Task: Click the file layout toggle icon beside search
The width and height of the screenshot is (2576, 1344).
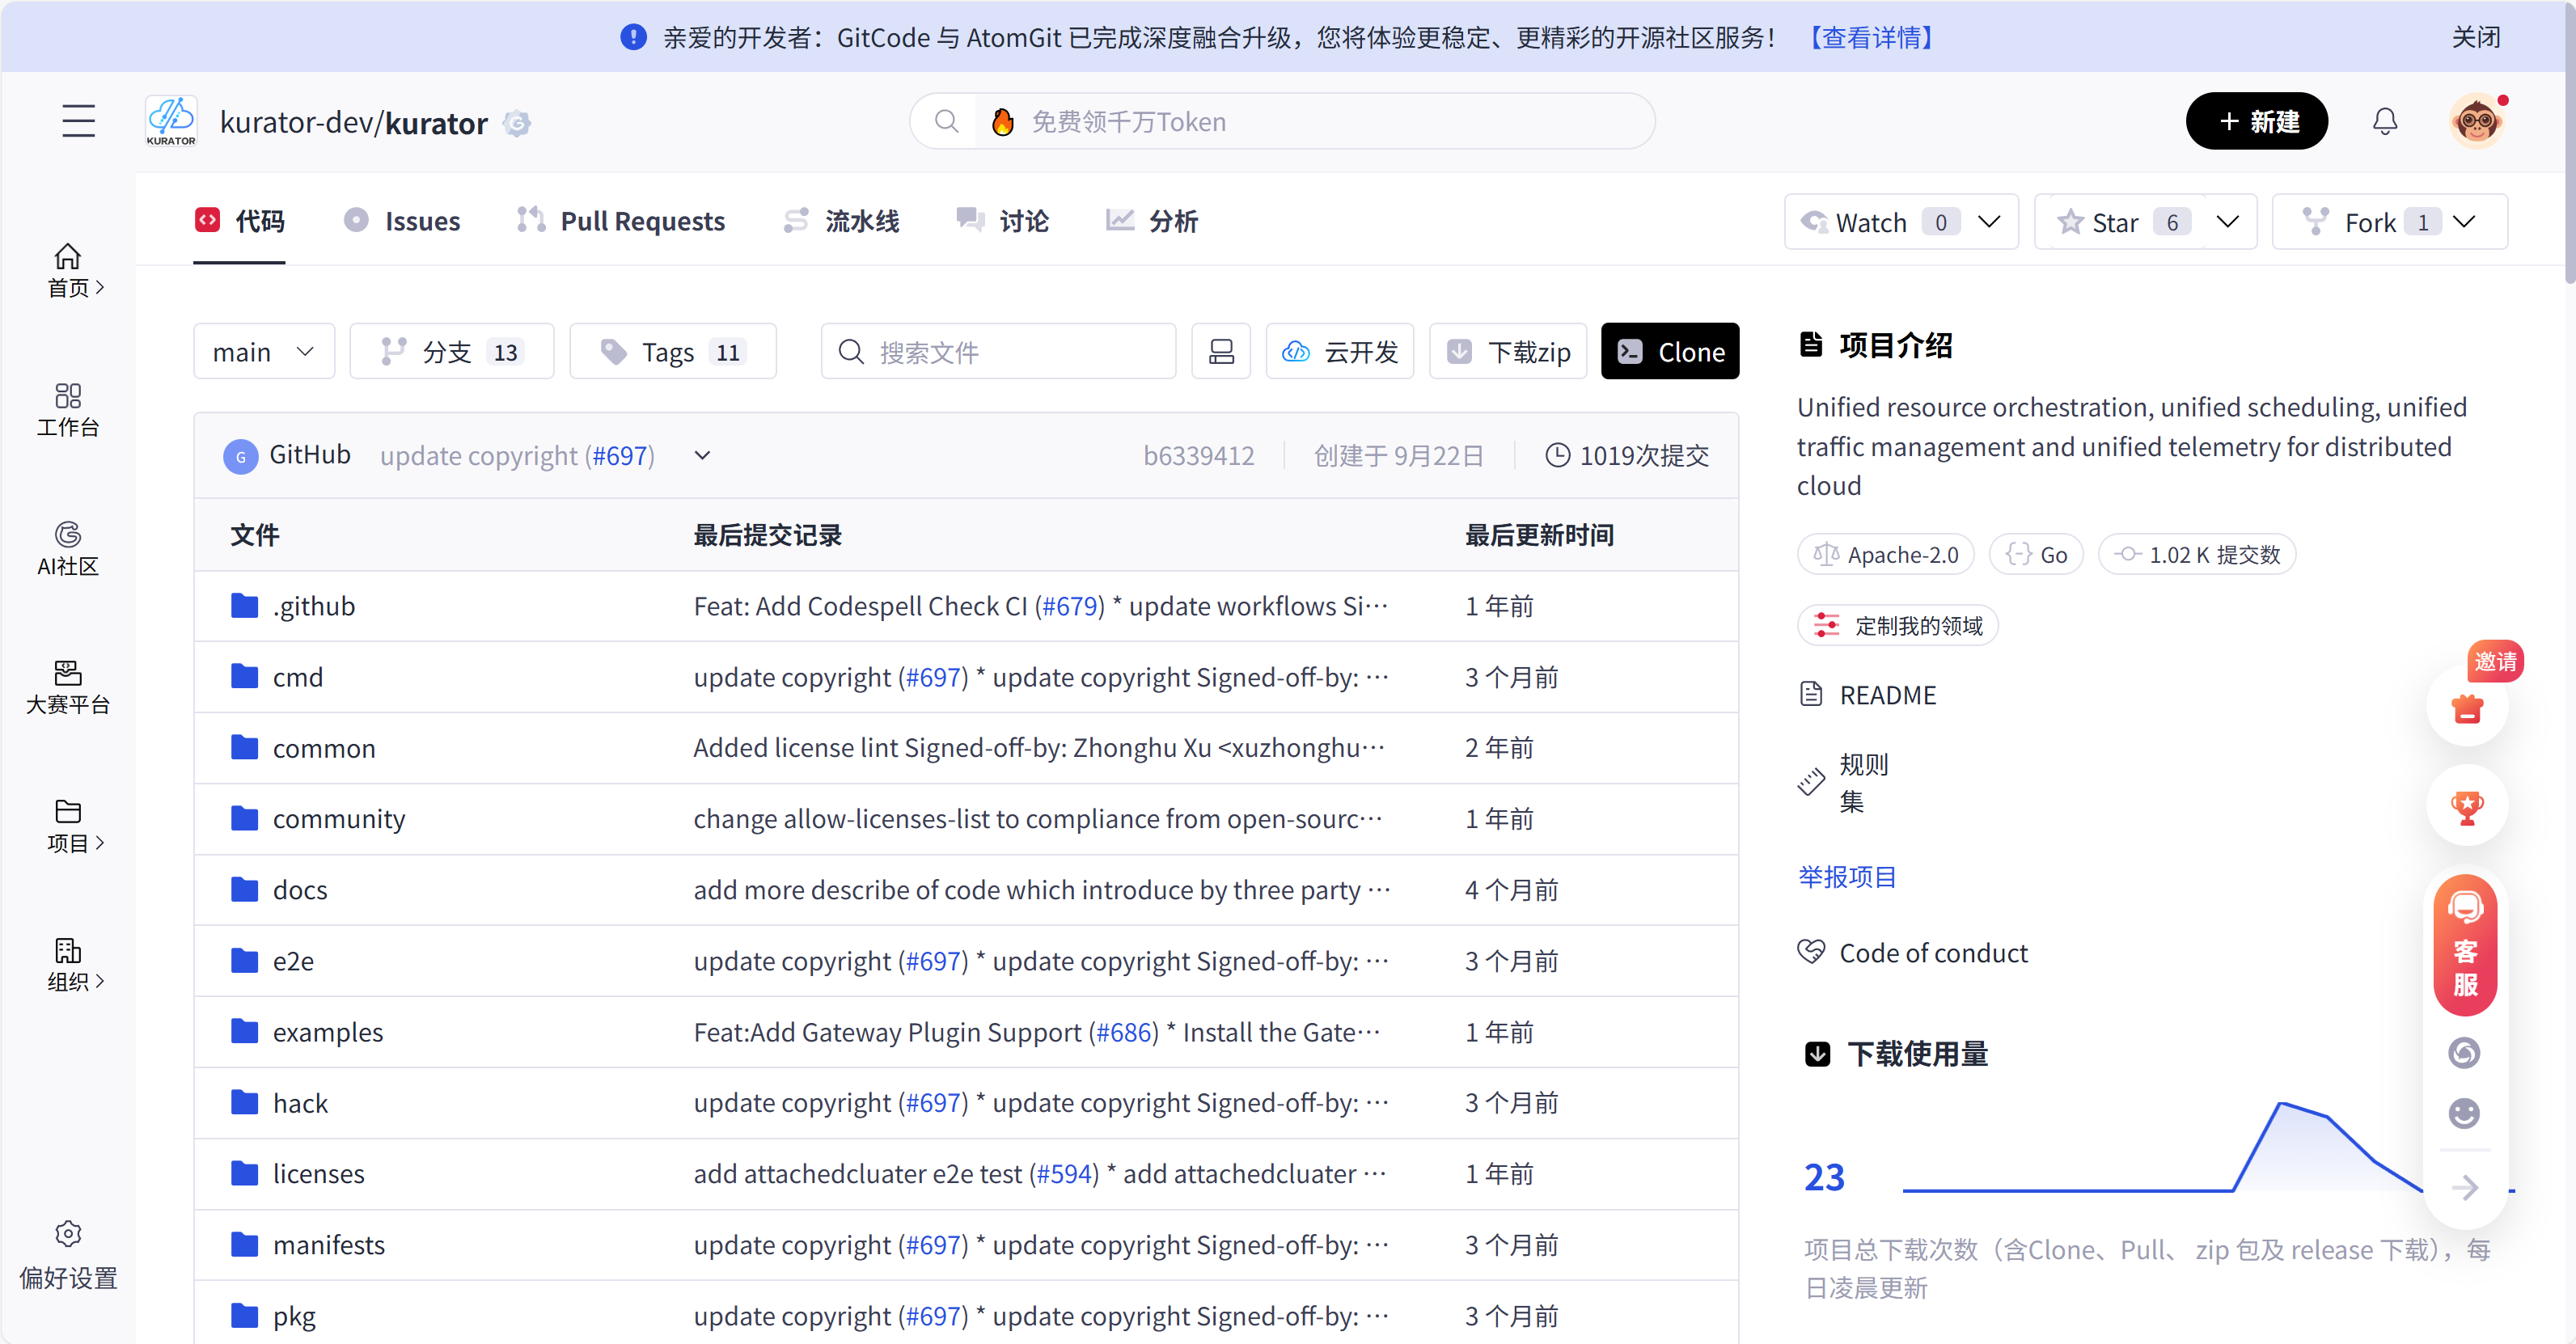Action: point(1221,351)
